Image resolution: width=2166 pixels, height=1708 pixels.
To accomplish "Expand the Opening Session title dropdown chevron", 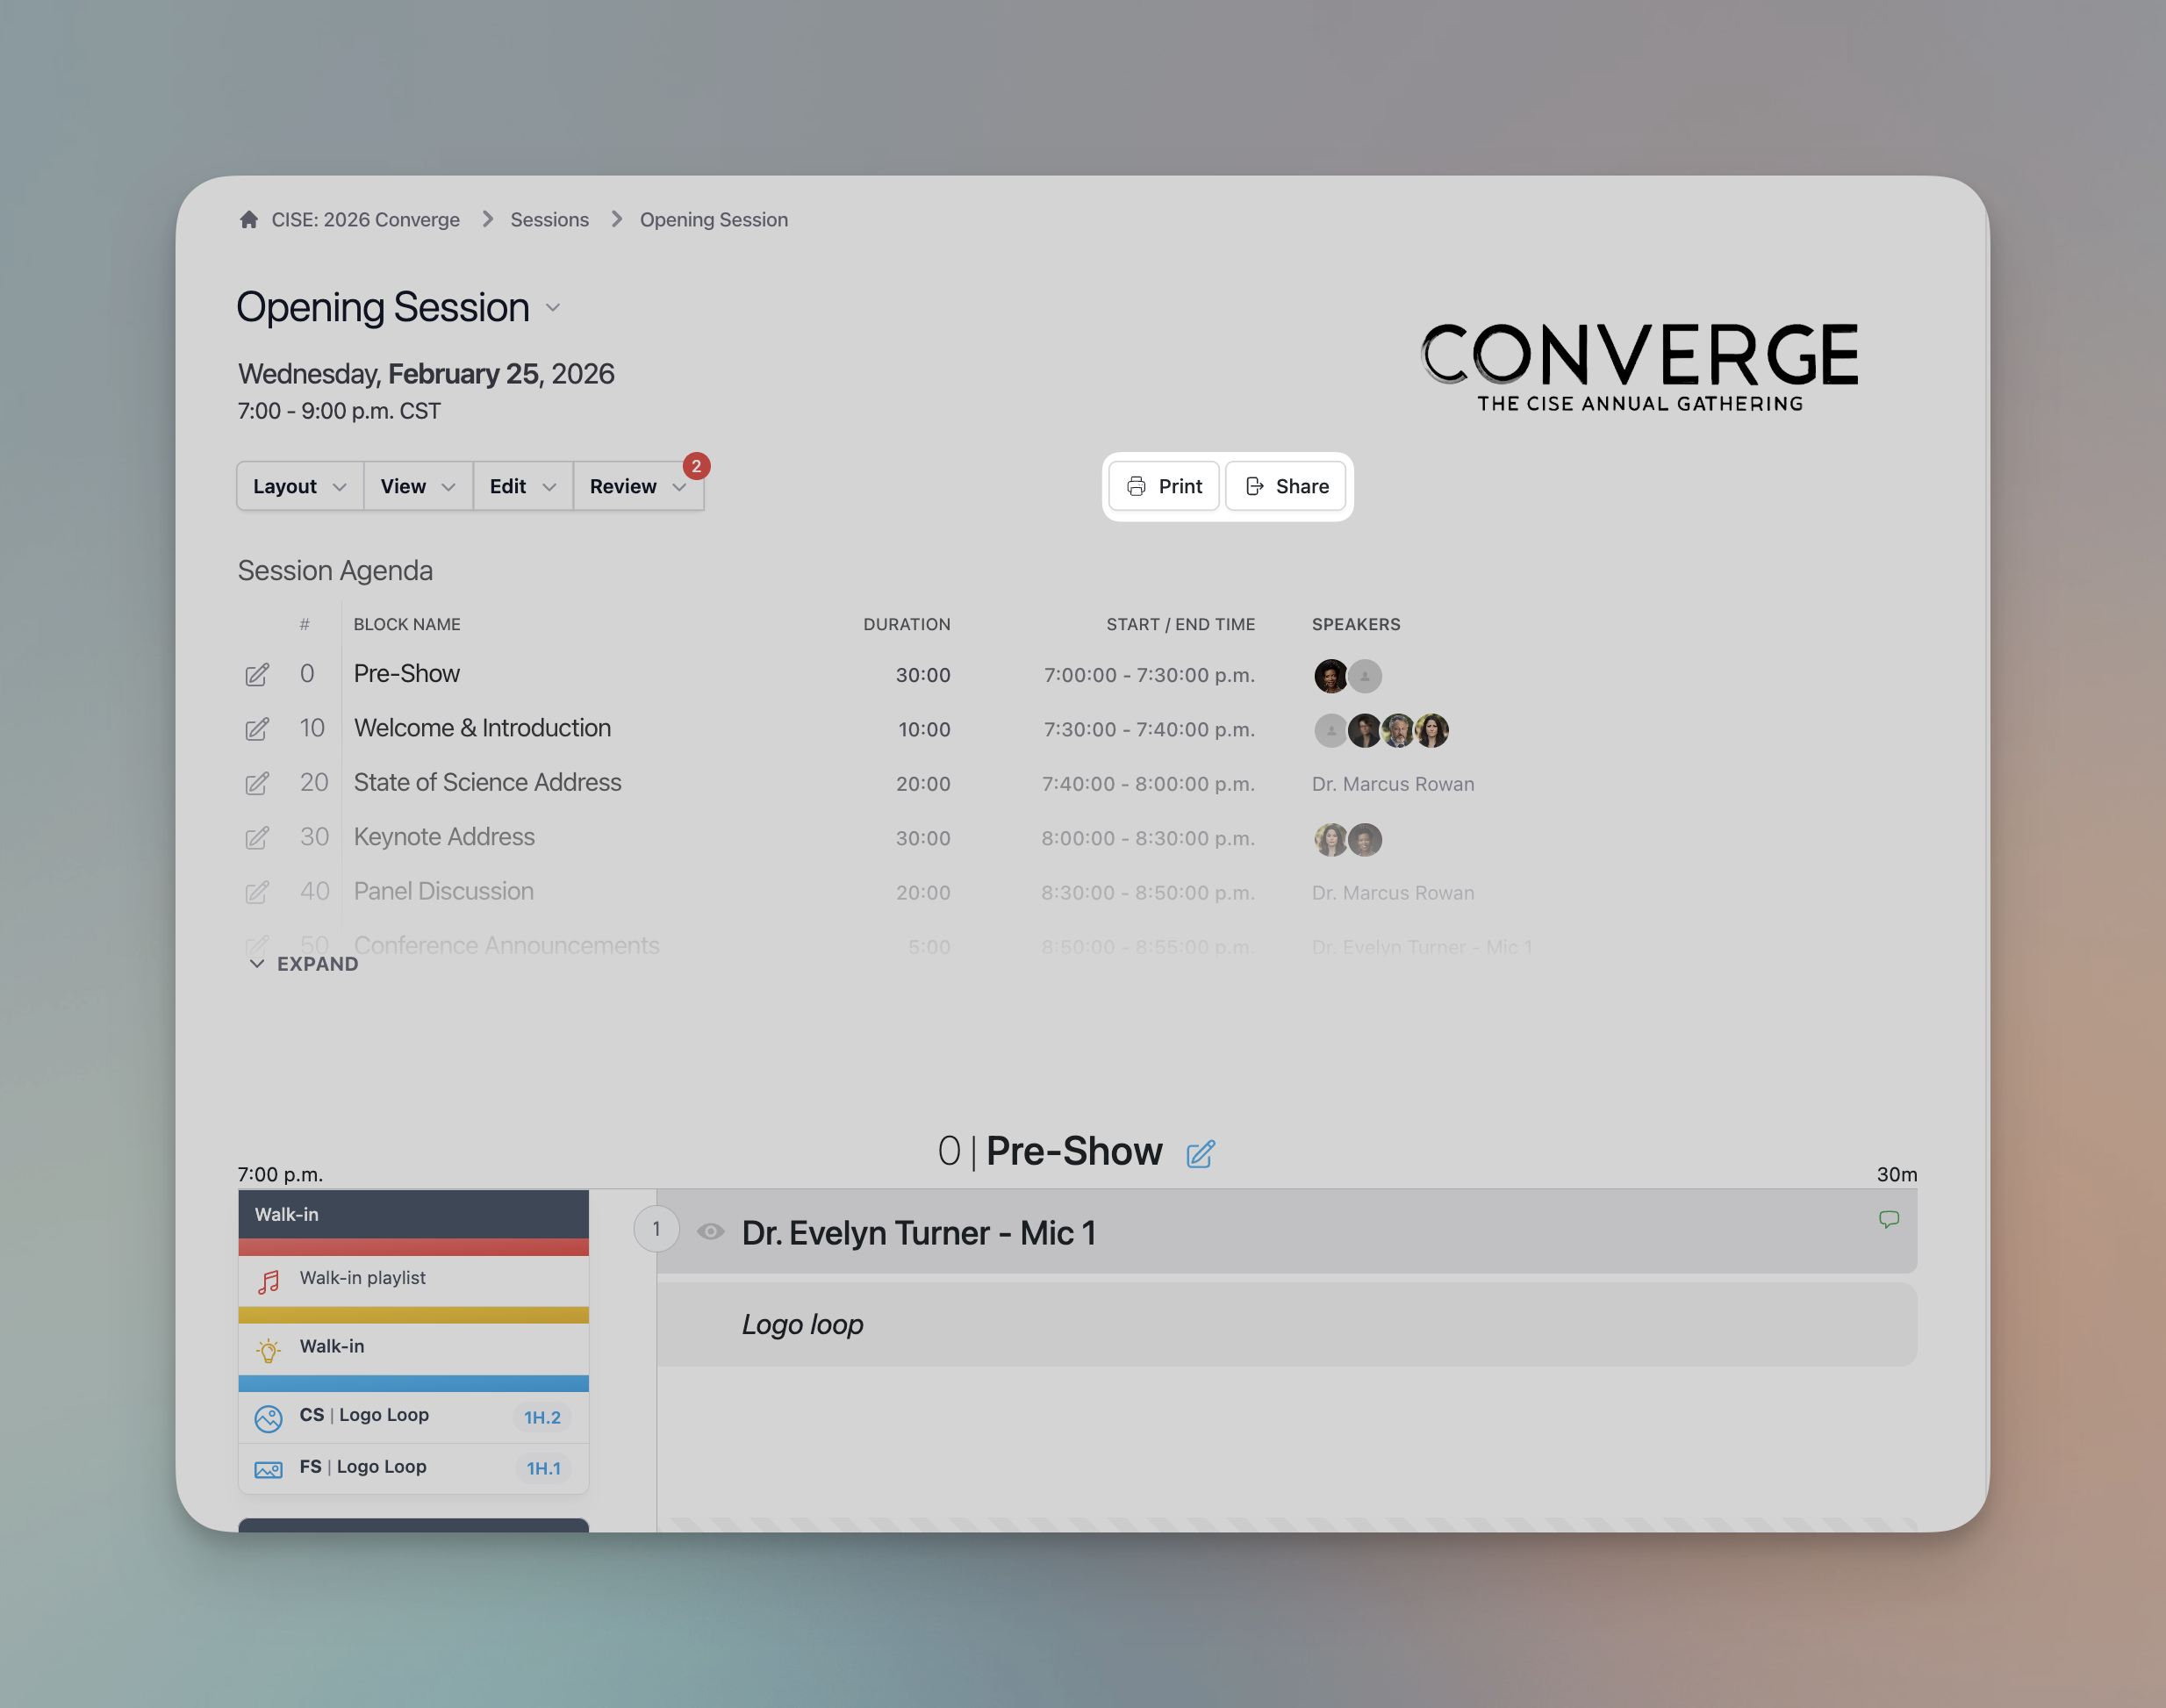I will pyautogui.click(x=553, y=308).
